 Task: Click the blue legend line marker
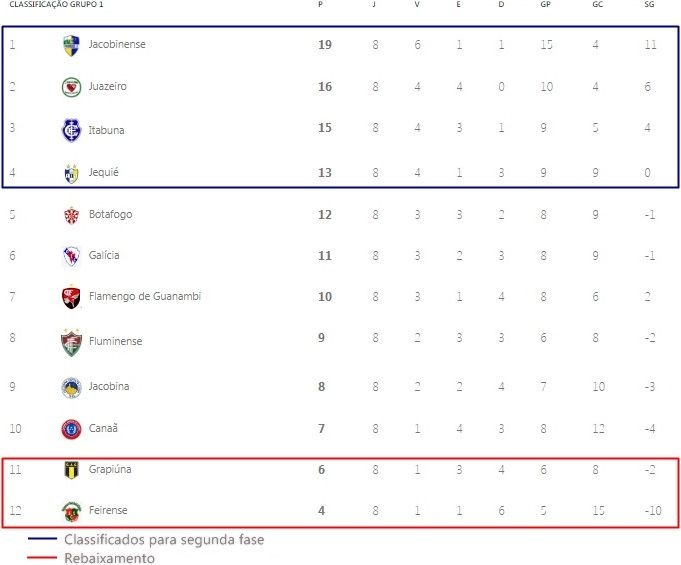[42, 539]
